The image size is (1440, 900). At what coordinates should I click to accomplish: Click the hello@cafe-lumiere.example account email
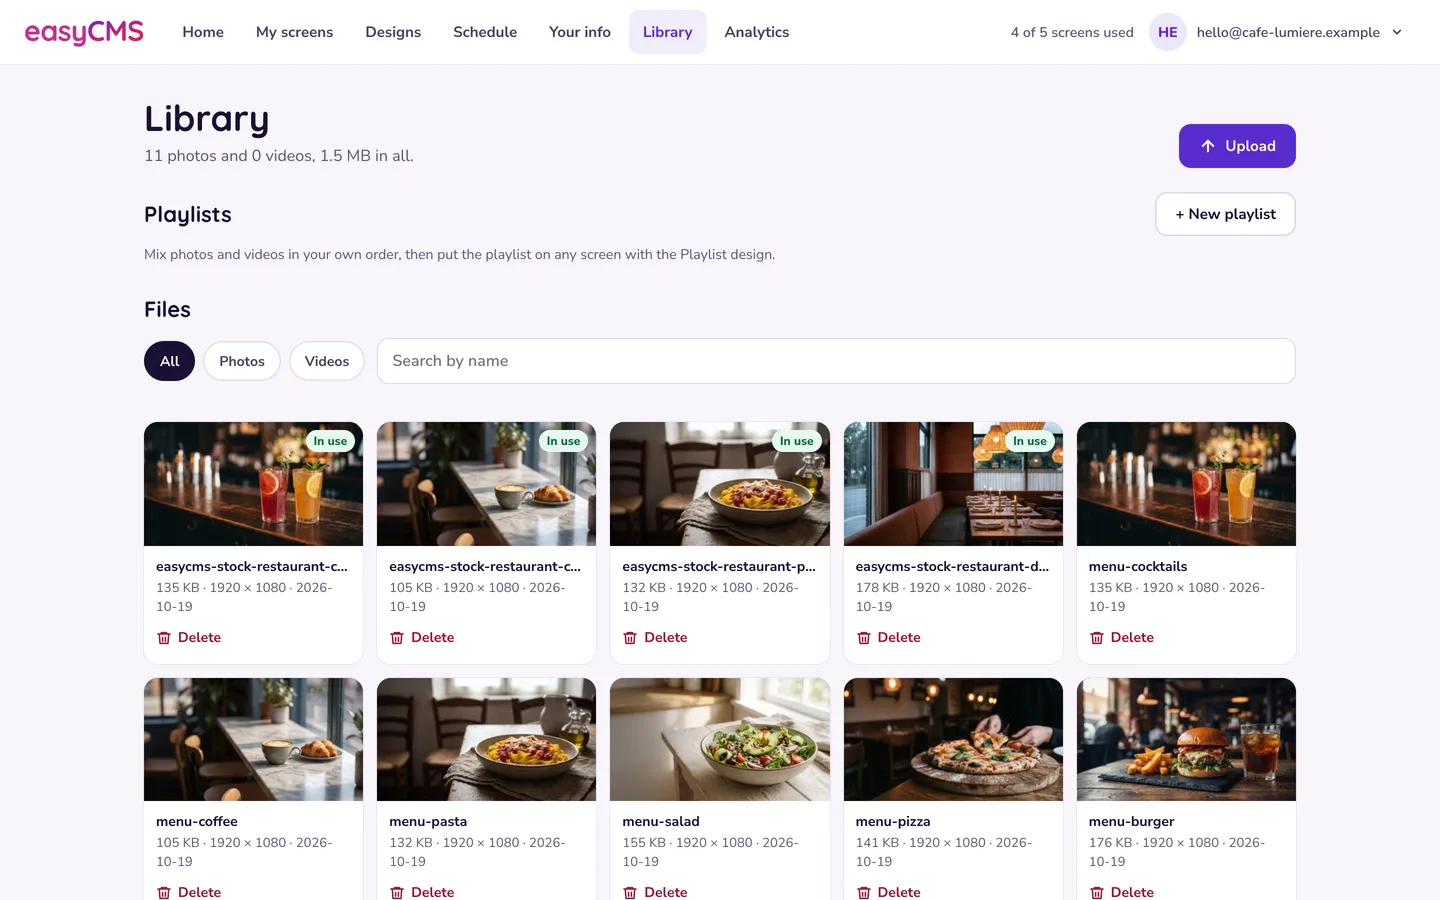pyautogui.click(x=1288, y=32)
